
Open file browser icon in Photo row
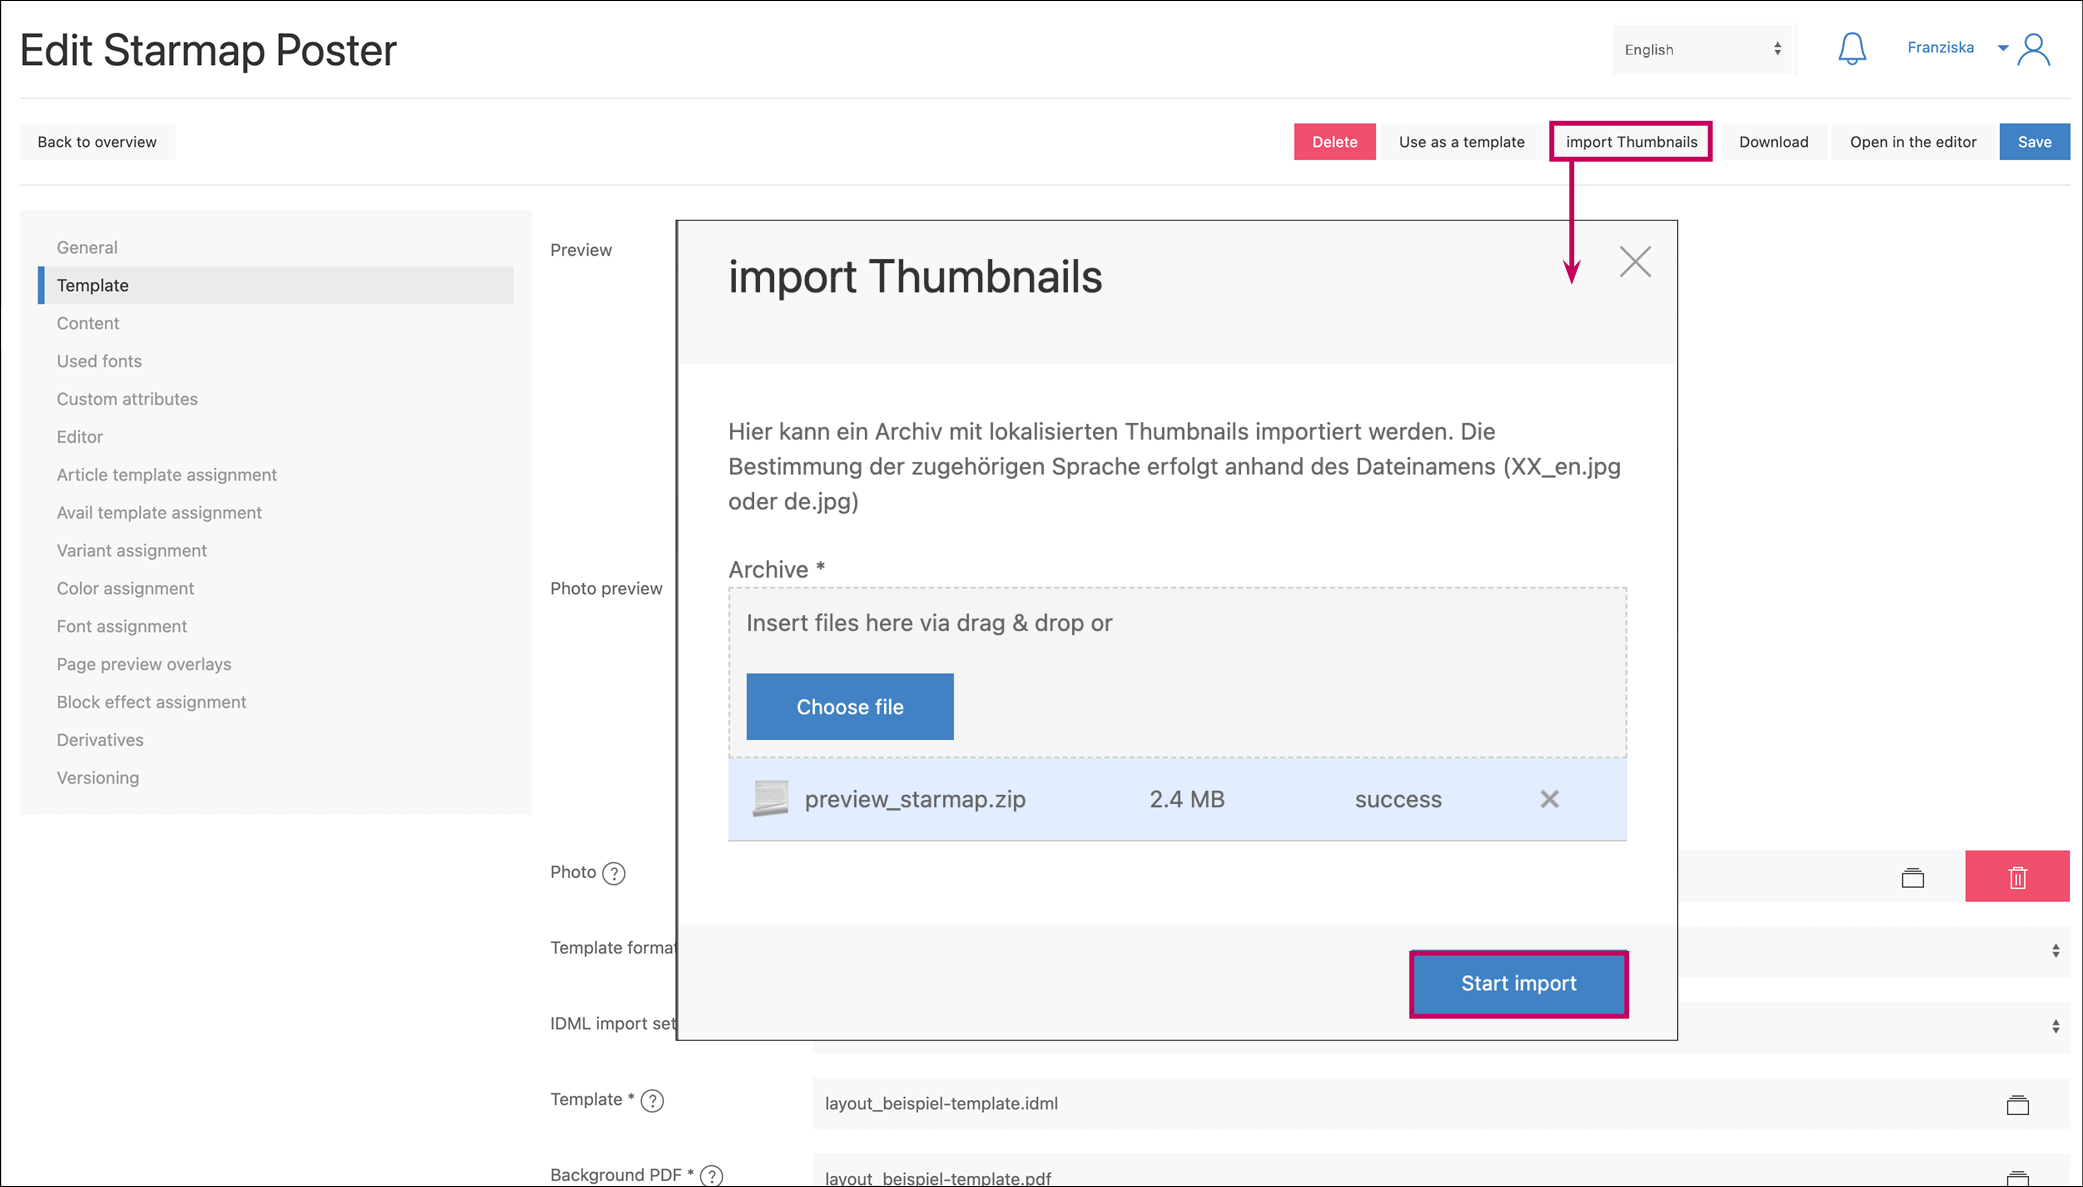click(x=1912, y=878)
